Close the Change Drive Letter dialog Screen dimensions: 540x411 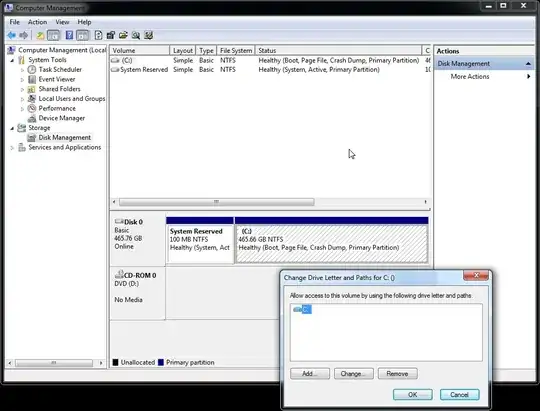coord(476,275)
